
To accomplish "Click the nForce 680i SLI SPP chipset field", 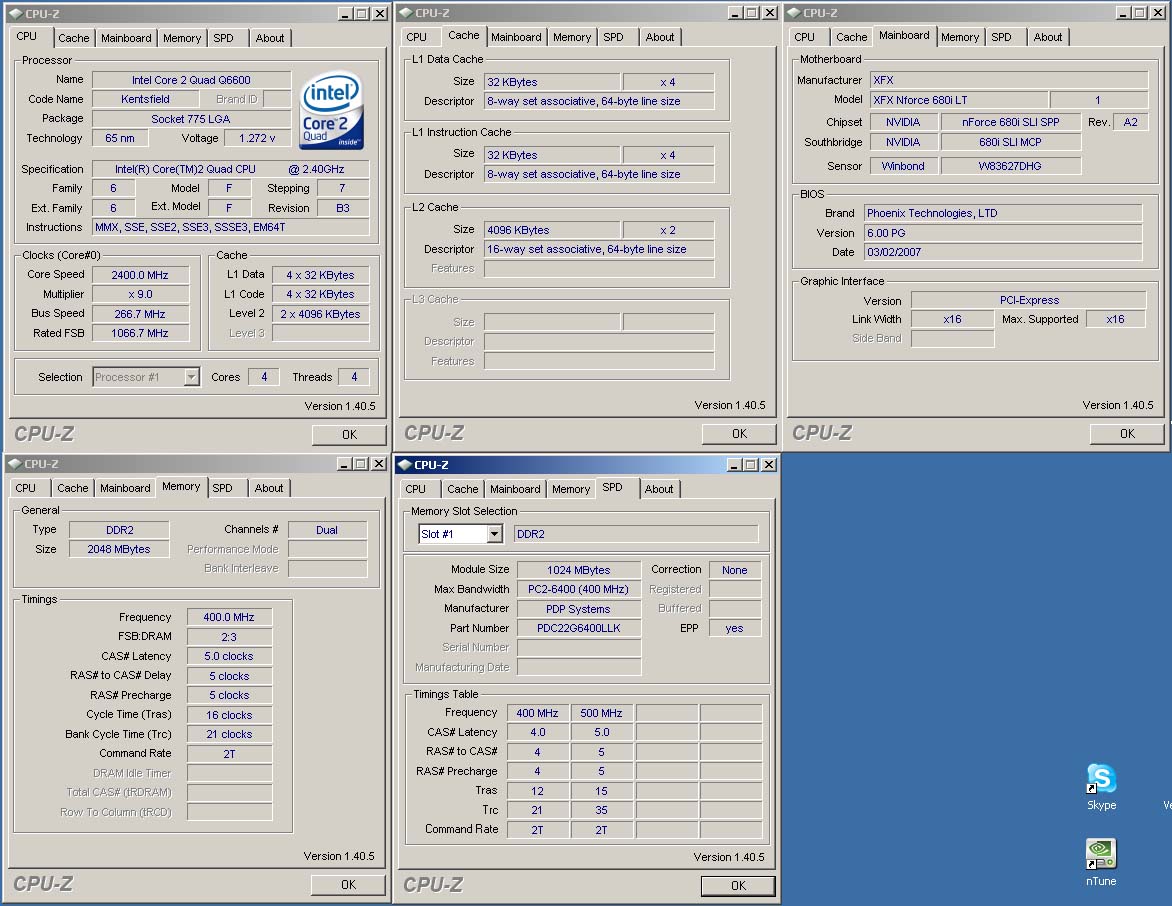I will pos(1011,122).
